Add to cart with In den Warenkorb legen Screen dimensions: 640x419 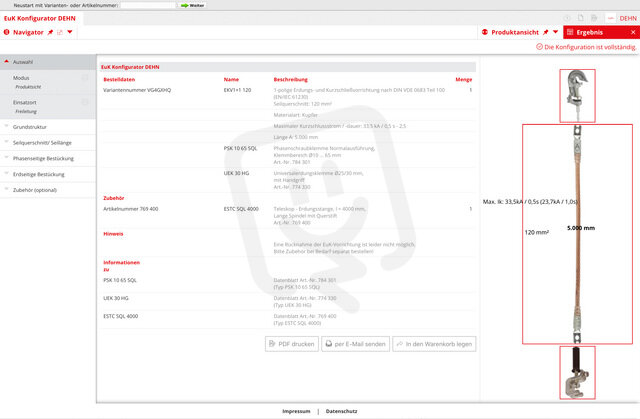(434, 343)
